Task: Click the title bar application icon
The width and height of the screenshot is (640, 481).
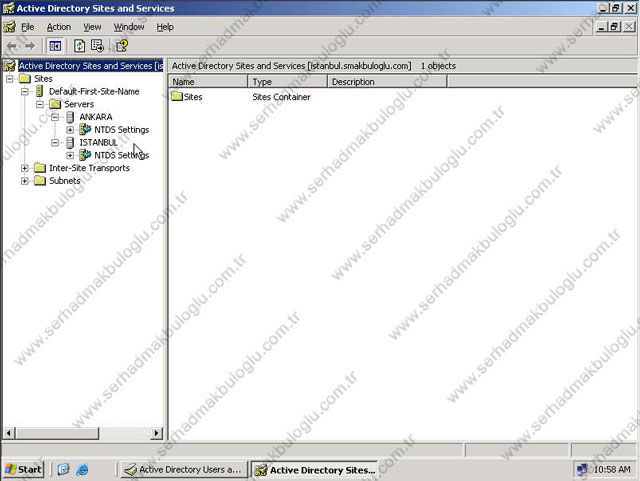Action: click(x=8, y=8)
